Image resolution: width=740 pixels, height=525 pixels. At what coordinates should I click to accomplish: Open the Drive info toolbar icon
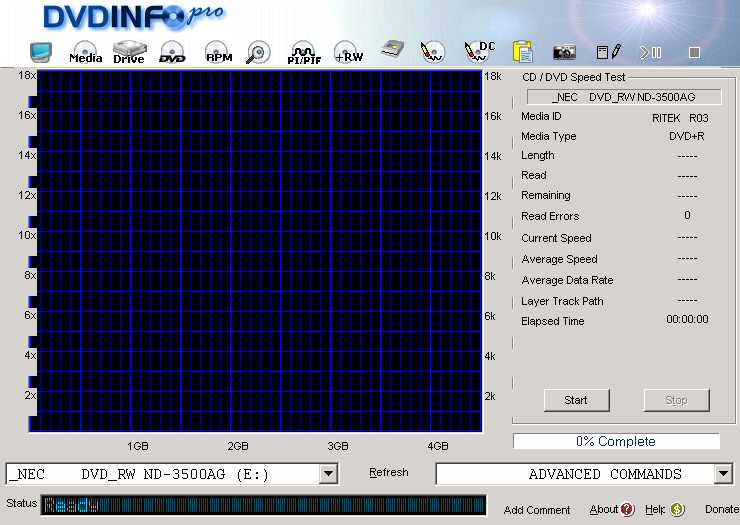pyautogui.click(x=129, y=53)
